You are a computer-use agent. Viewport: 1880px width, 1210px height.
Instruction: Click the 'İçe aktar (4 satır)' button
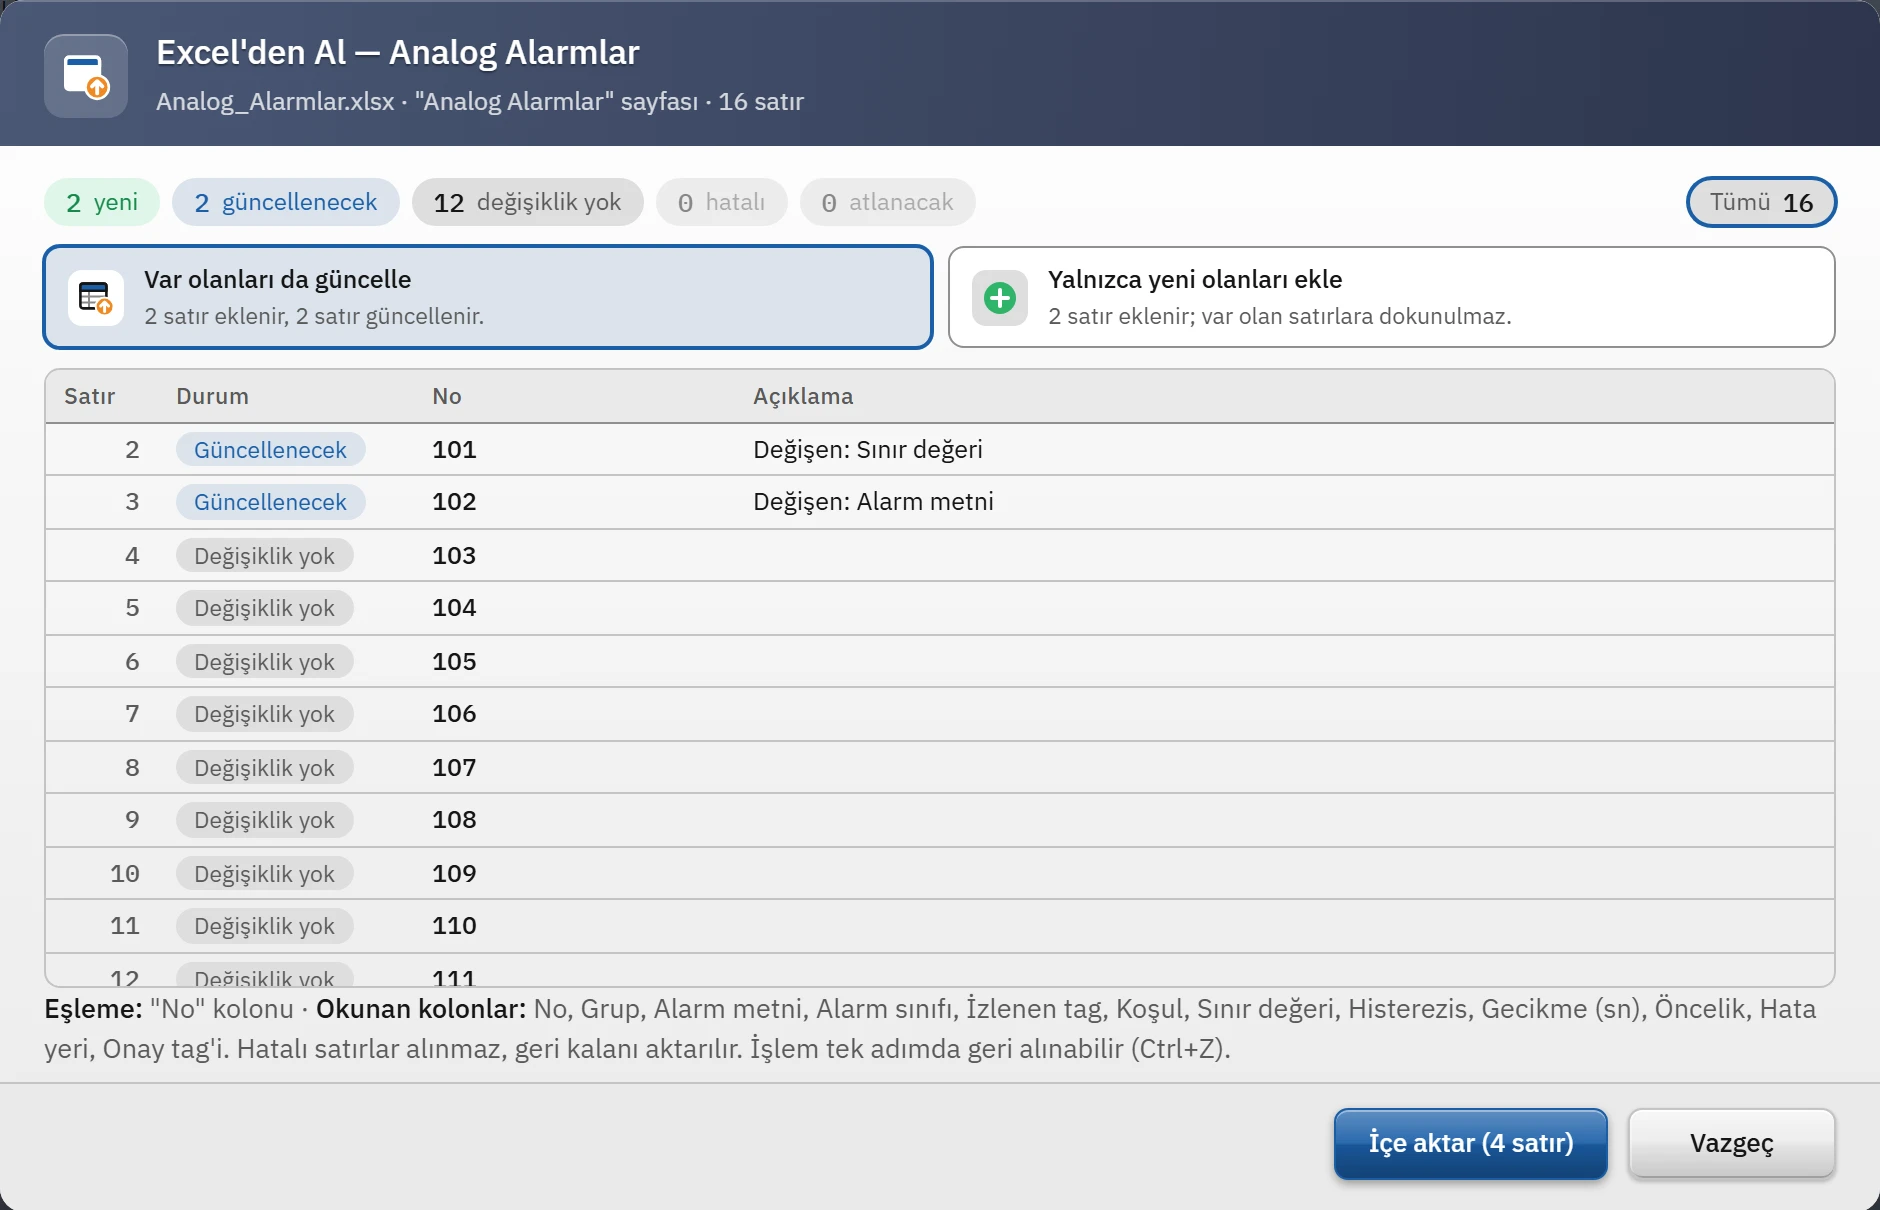pyautogui.click(x=1471, y=1143)
